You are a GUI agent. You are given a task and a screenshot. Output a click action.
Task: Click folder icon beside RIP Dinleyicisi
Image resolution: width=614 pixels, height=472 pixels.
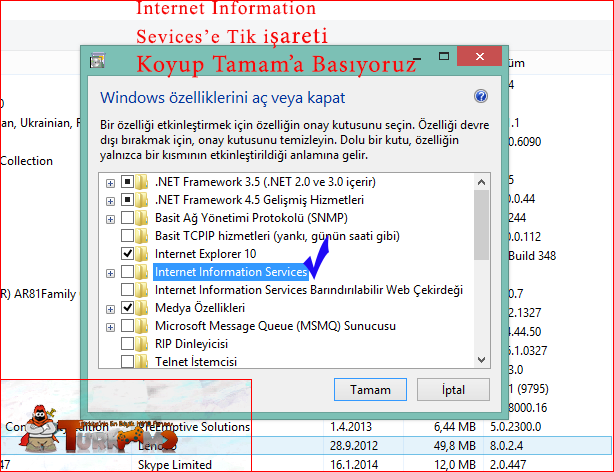coord(141,344)
